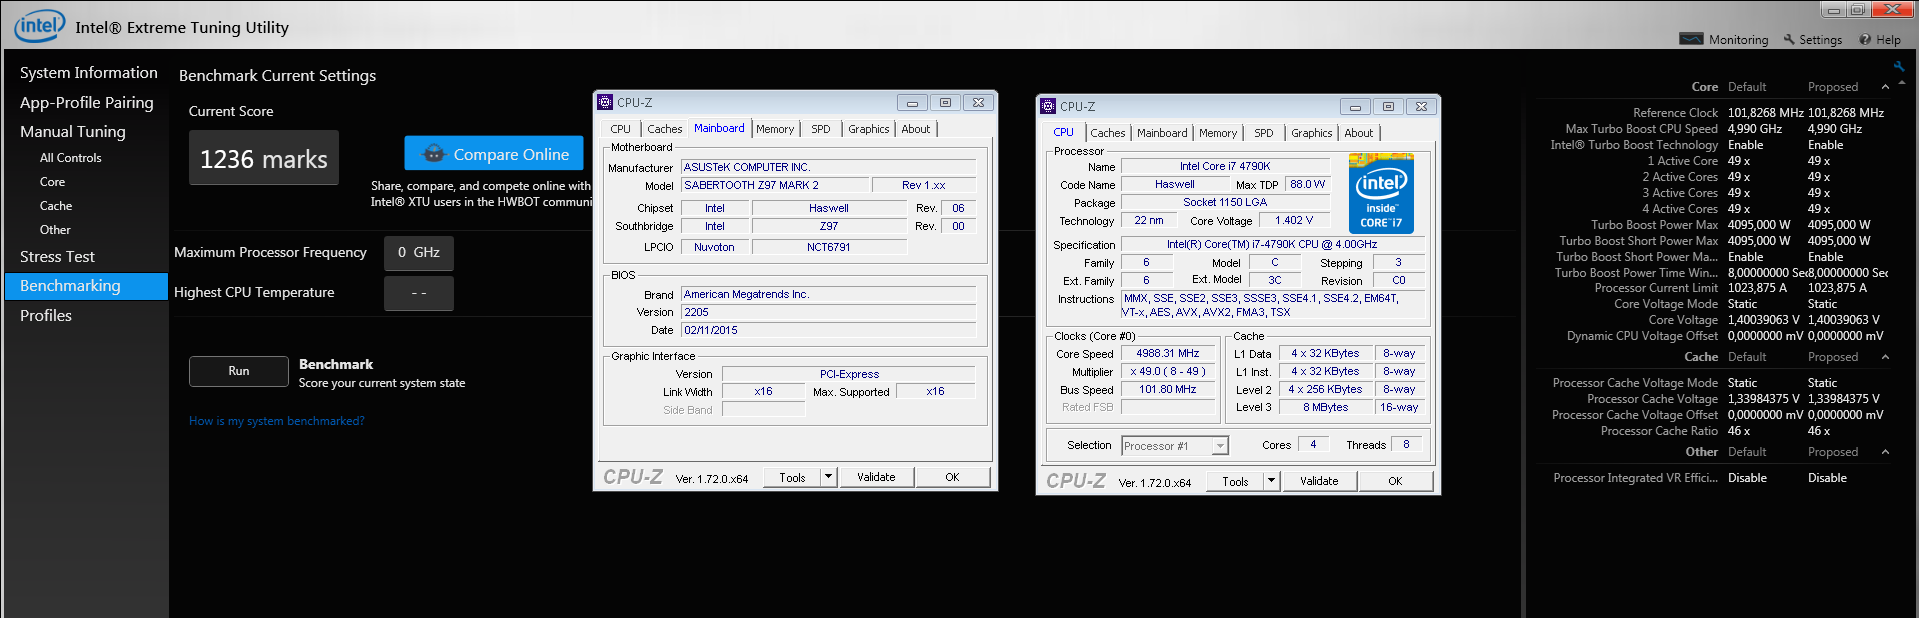Click Tools button in Mainboard window
Screen dimensions: 1919x618
pyautogui.click(x=792, y=477)
